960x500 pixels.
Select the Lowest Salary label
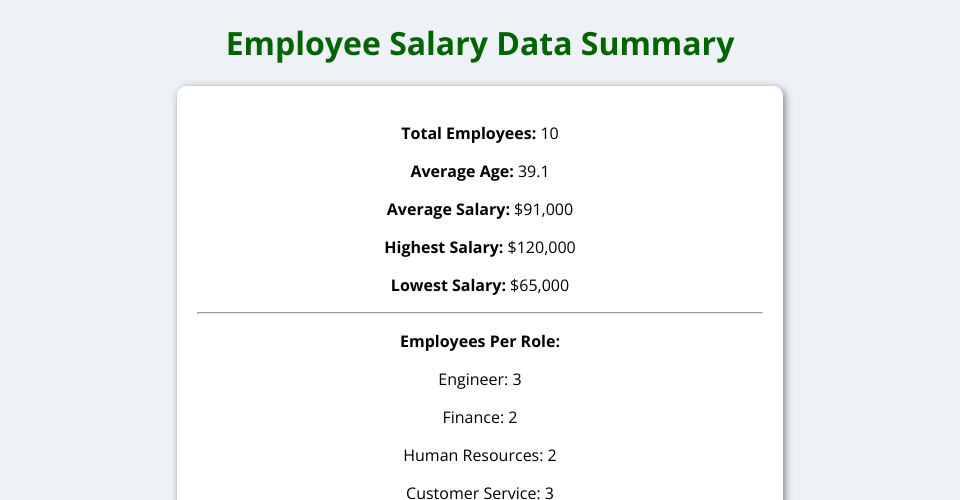pos(448,285)
